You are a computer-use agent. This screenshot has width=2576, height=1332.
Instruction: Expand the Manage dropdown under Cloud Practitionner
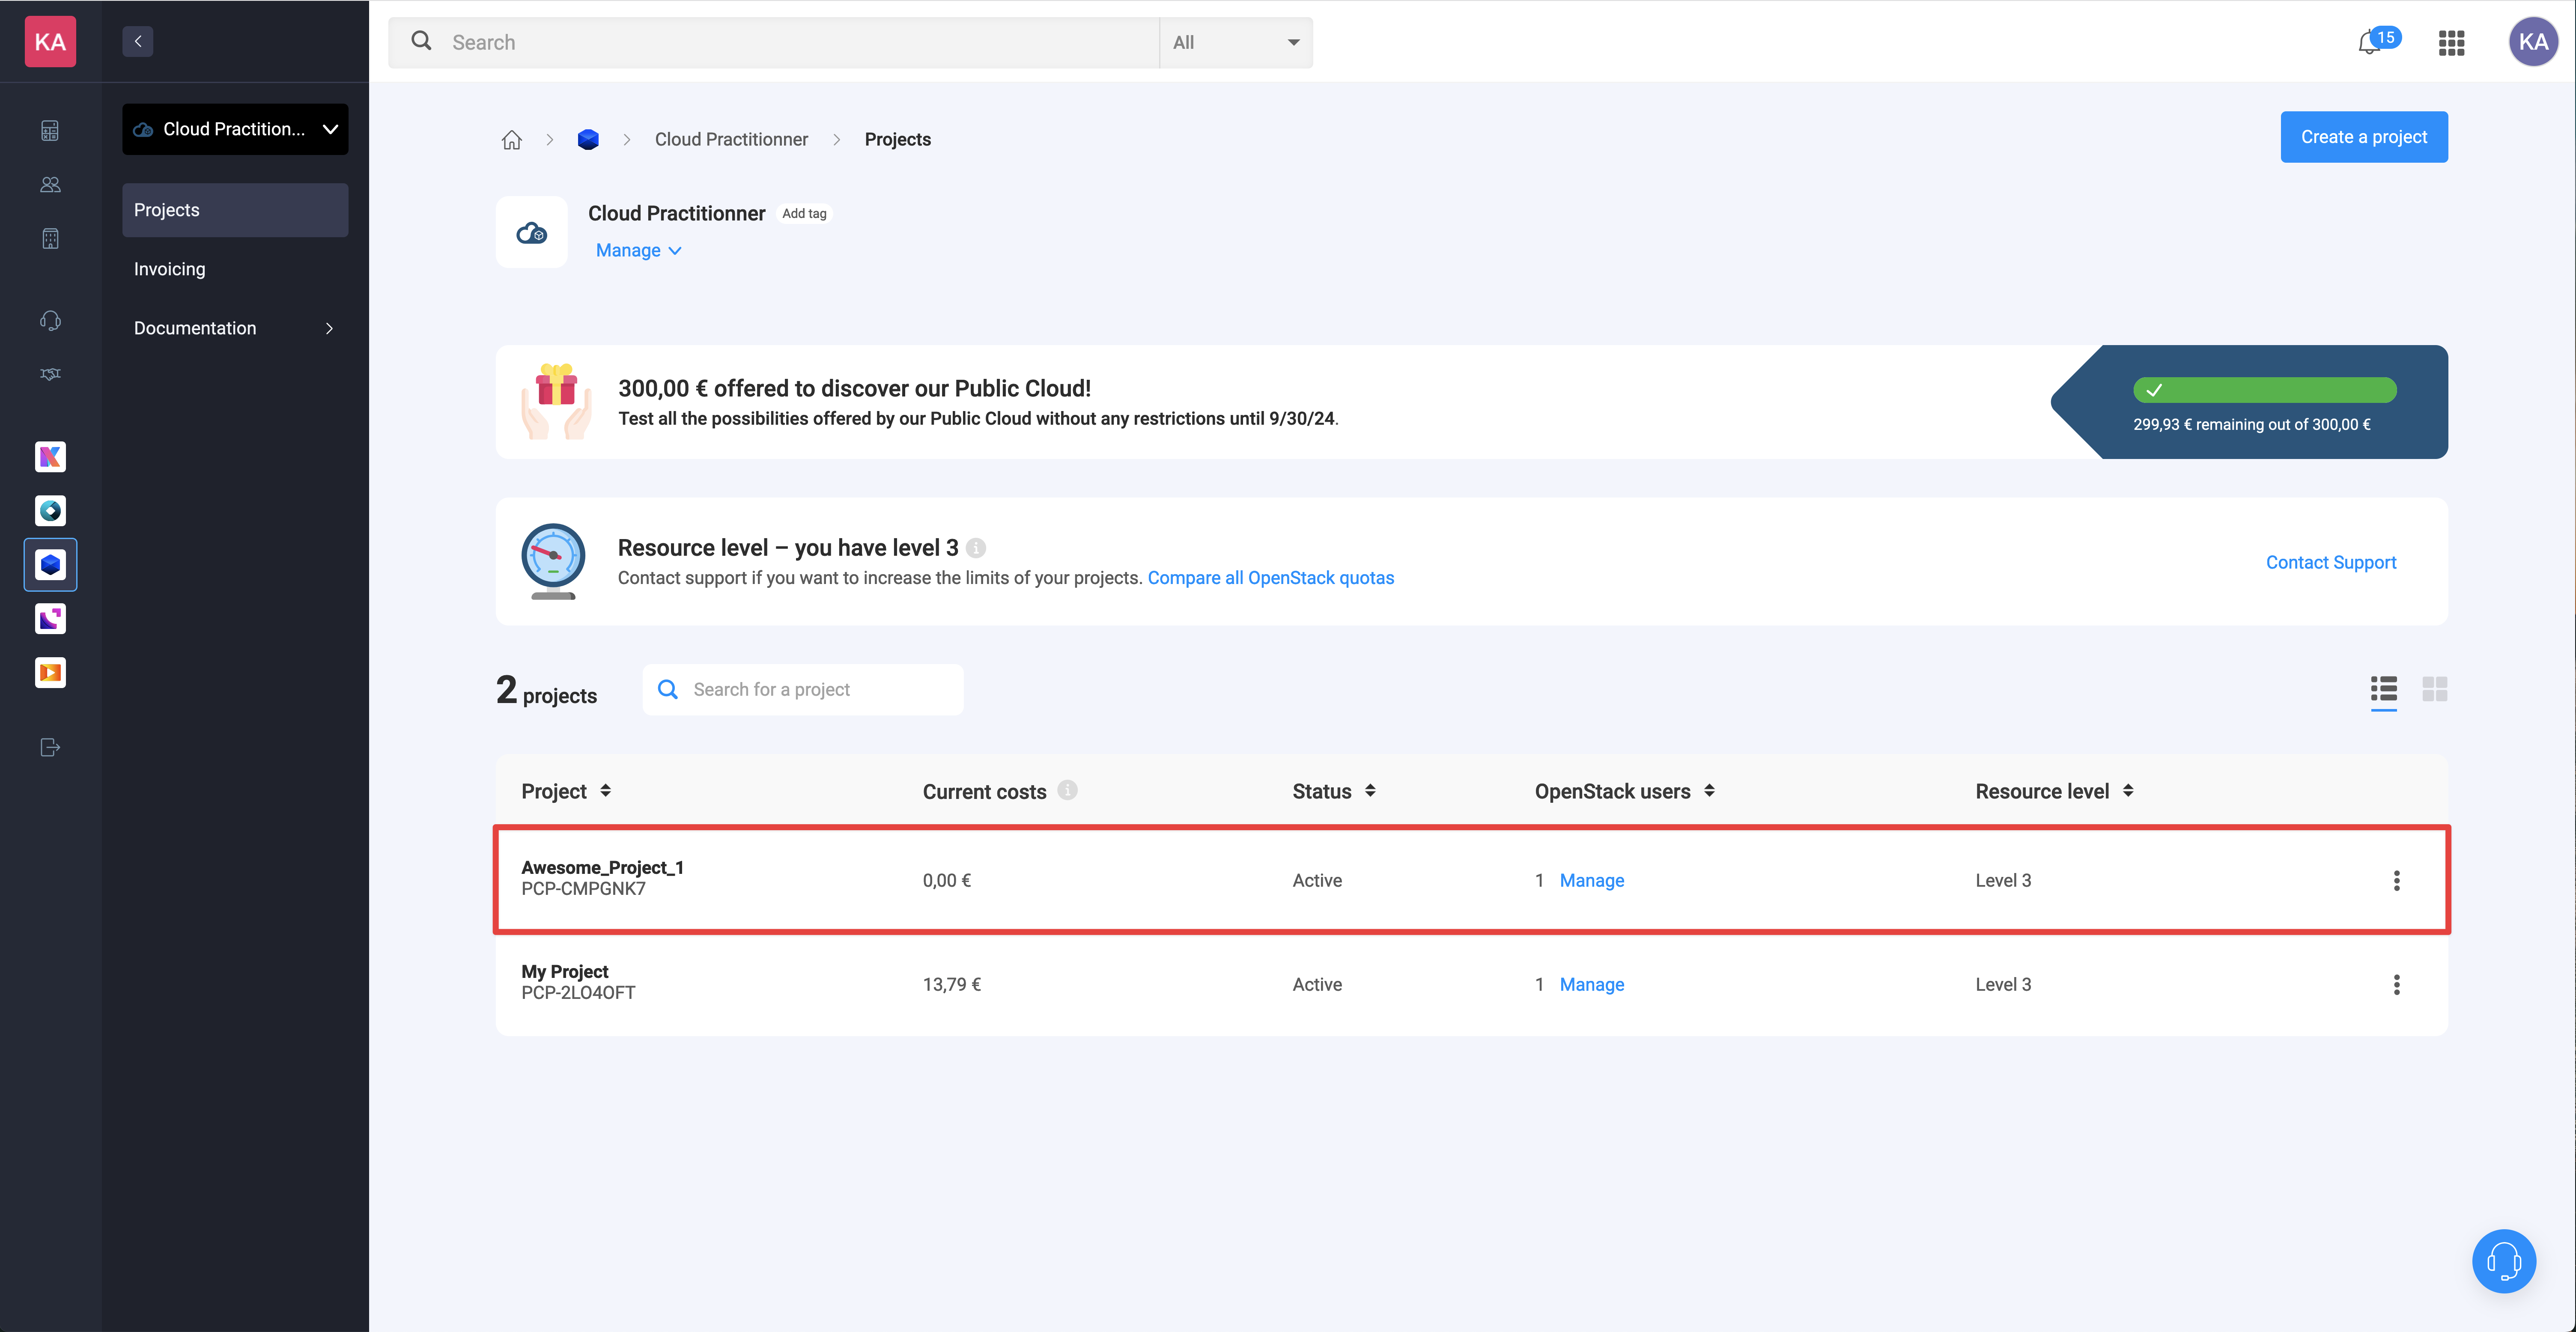[638, 250]
